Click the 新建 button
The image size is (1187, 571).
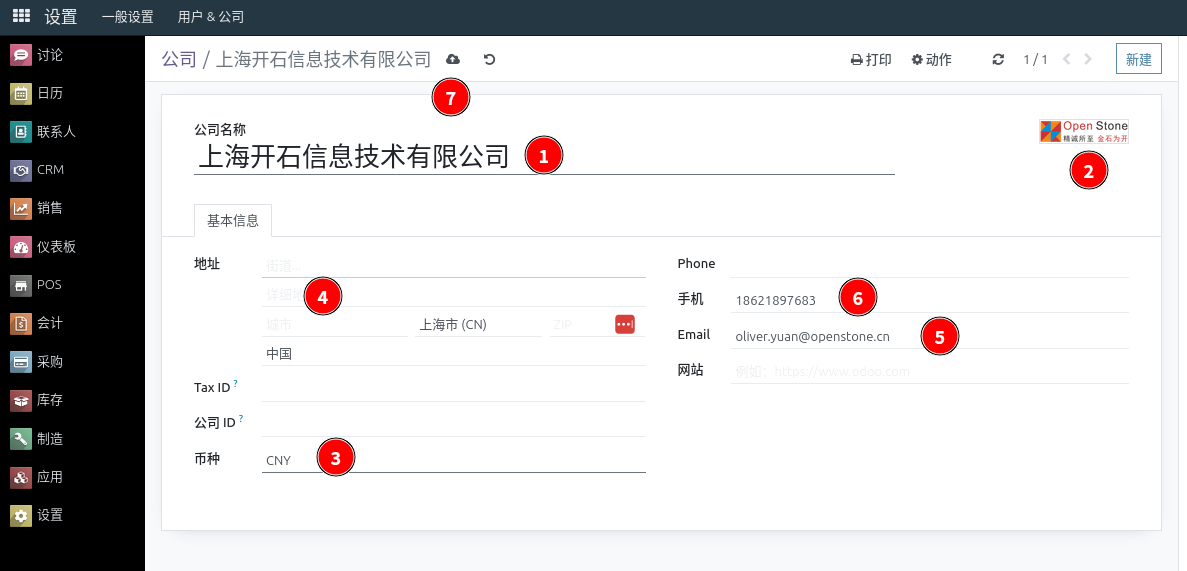pos(1139,59)
